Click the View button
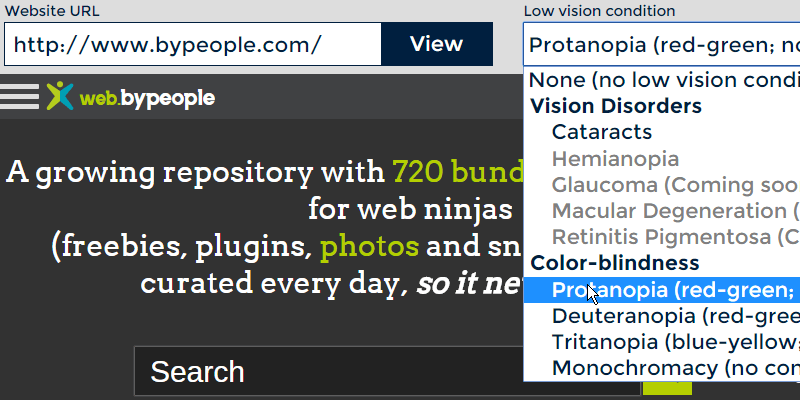 437,44
